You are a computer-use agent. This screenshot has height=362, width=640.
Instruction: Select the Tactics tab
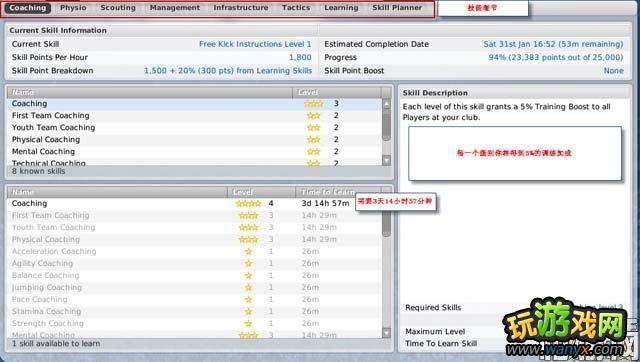coord(296,8)
